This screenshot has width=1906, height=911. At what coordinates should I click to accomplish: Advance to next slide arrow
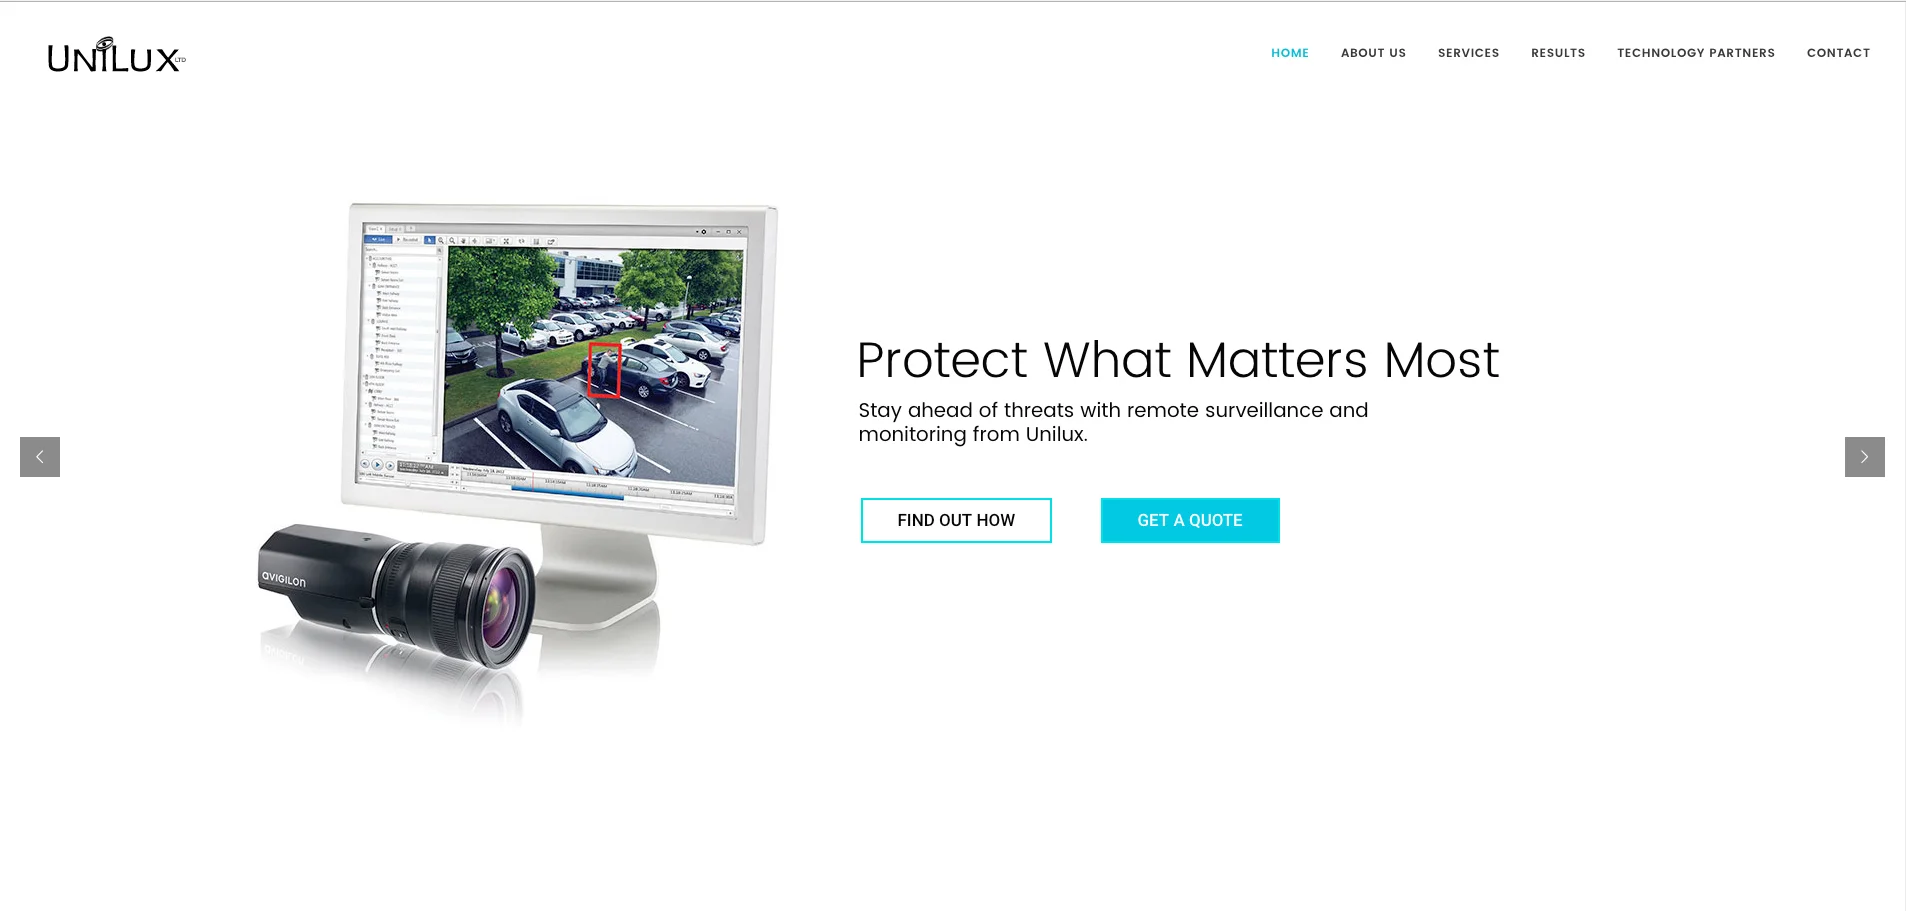coord(1864,457)
